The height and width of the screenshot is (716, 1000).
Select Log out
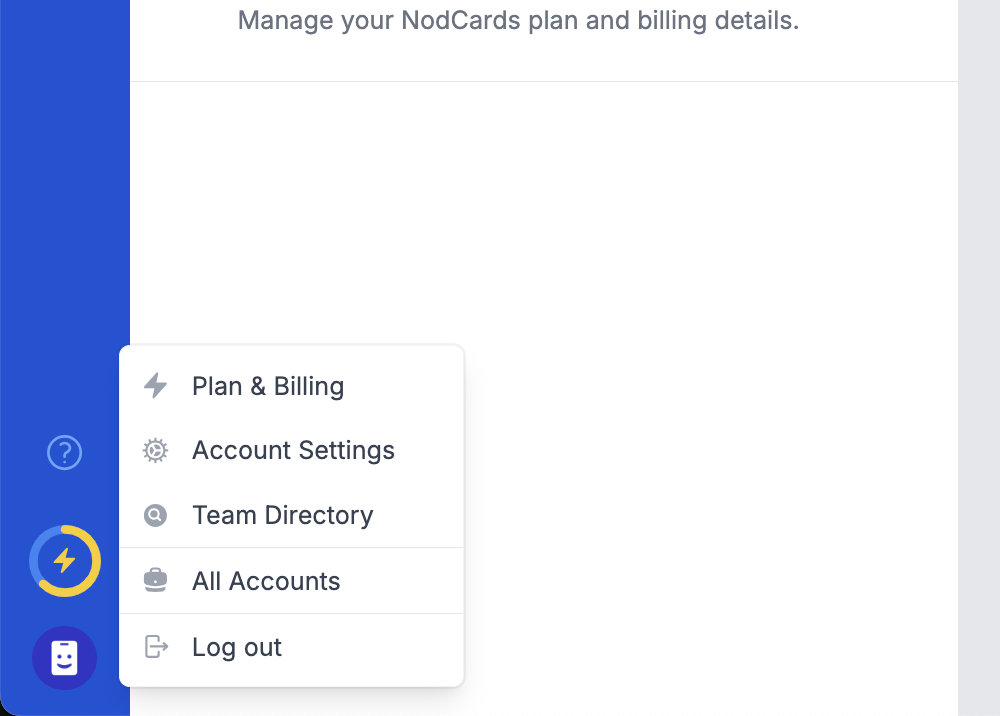(291, 647)
